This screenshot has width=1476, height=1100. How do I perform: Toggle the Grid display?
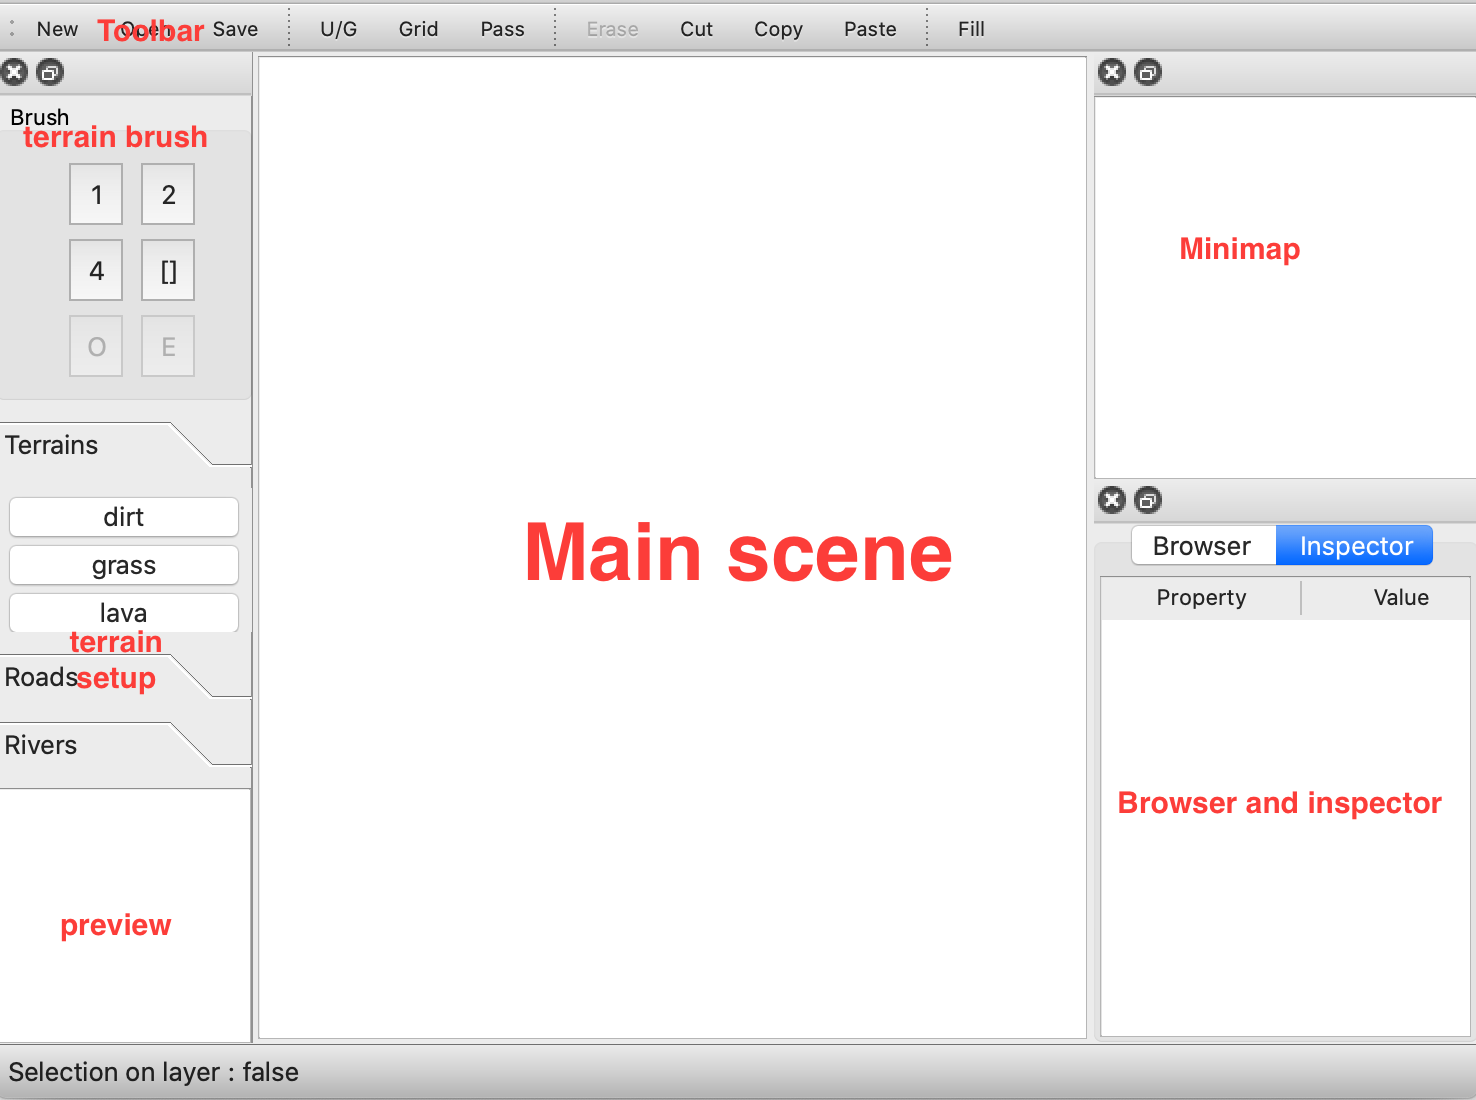point(418,29)
